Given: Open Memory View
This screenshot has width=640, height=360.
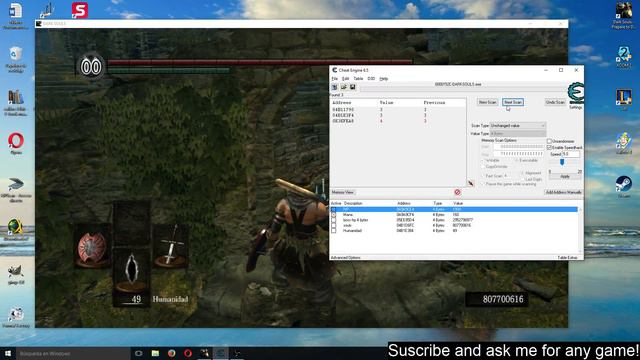Looking at the screenshot, I should click(x=343, y=192).
